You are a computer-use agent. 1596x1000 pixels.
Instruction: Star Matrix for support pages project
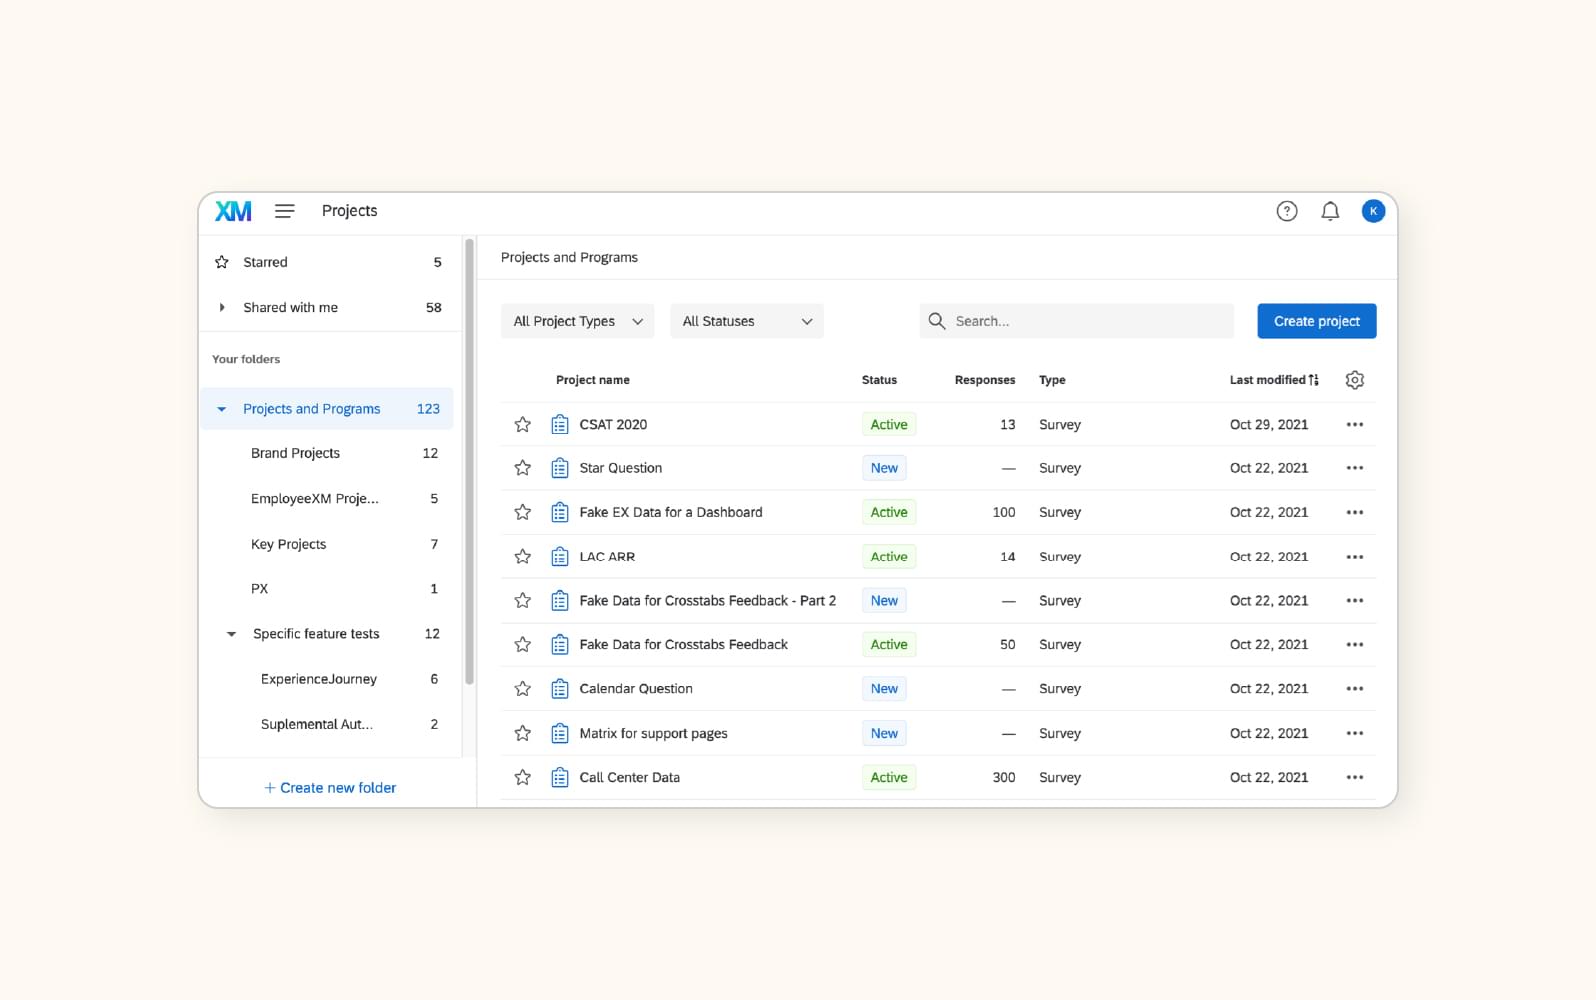point(522,733)
